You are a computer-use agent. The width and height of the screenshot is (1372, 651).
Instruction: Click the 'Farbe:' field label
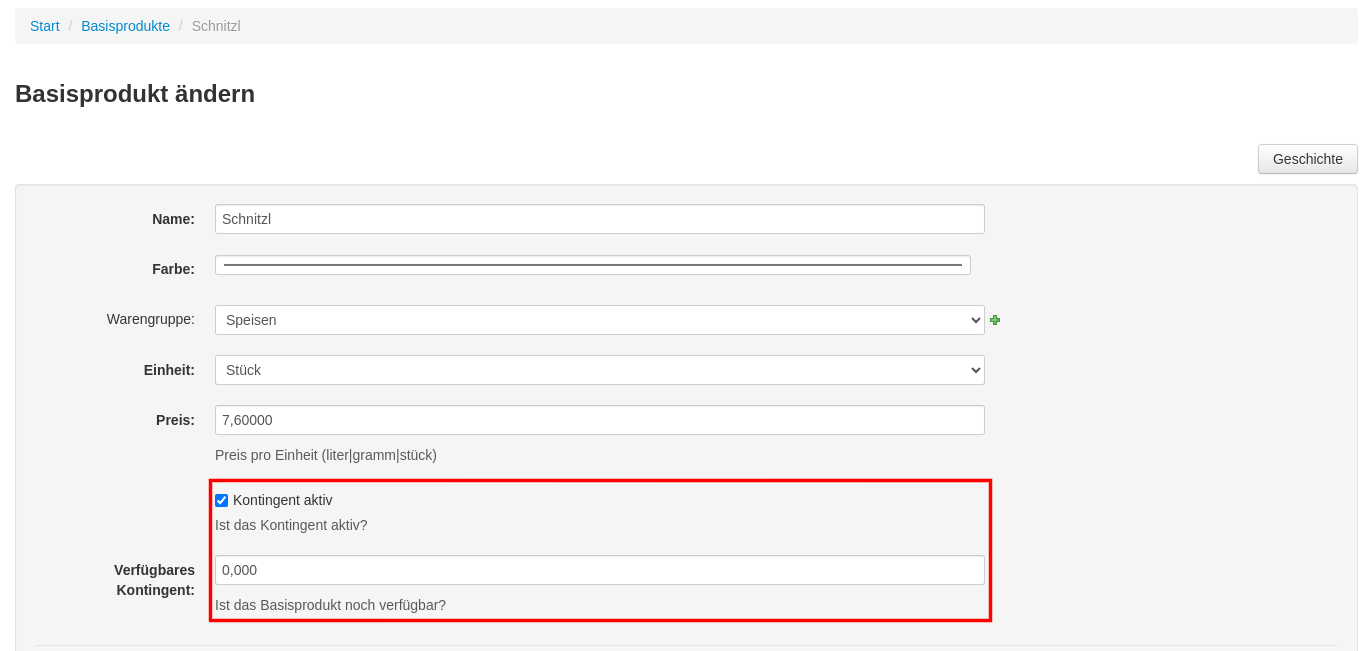[173, 269]
